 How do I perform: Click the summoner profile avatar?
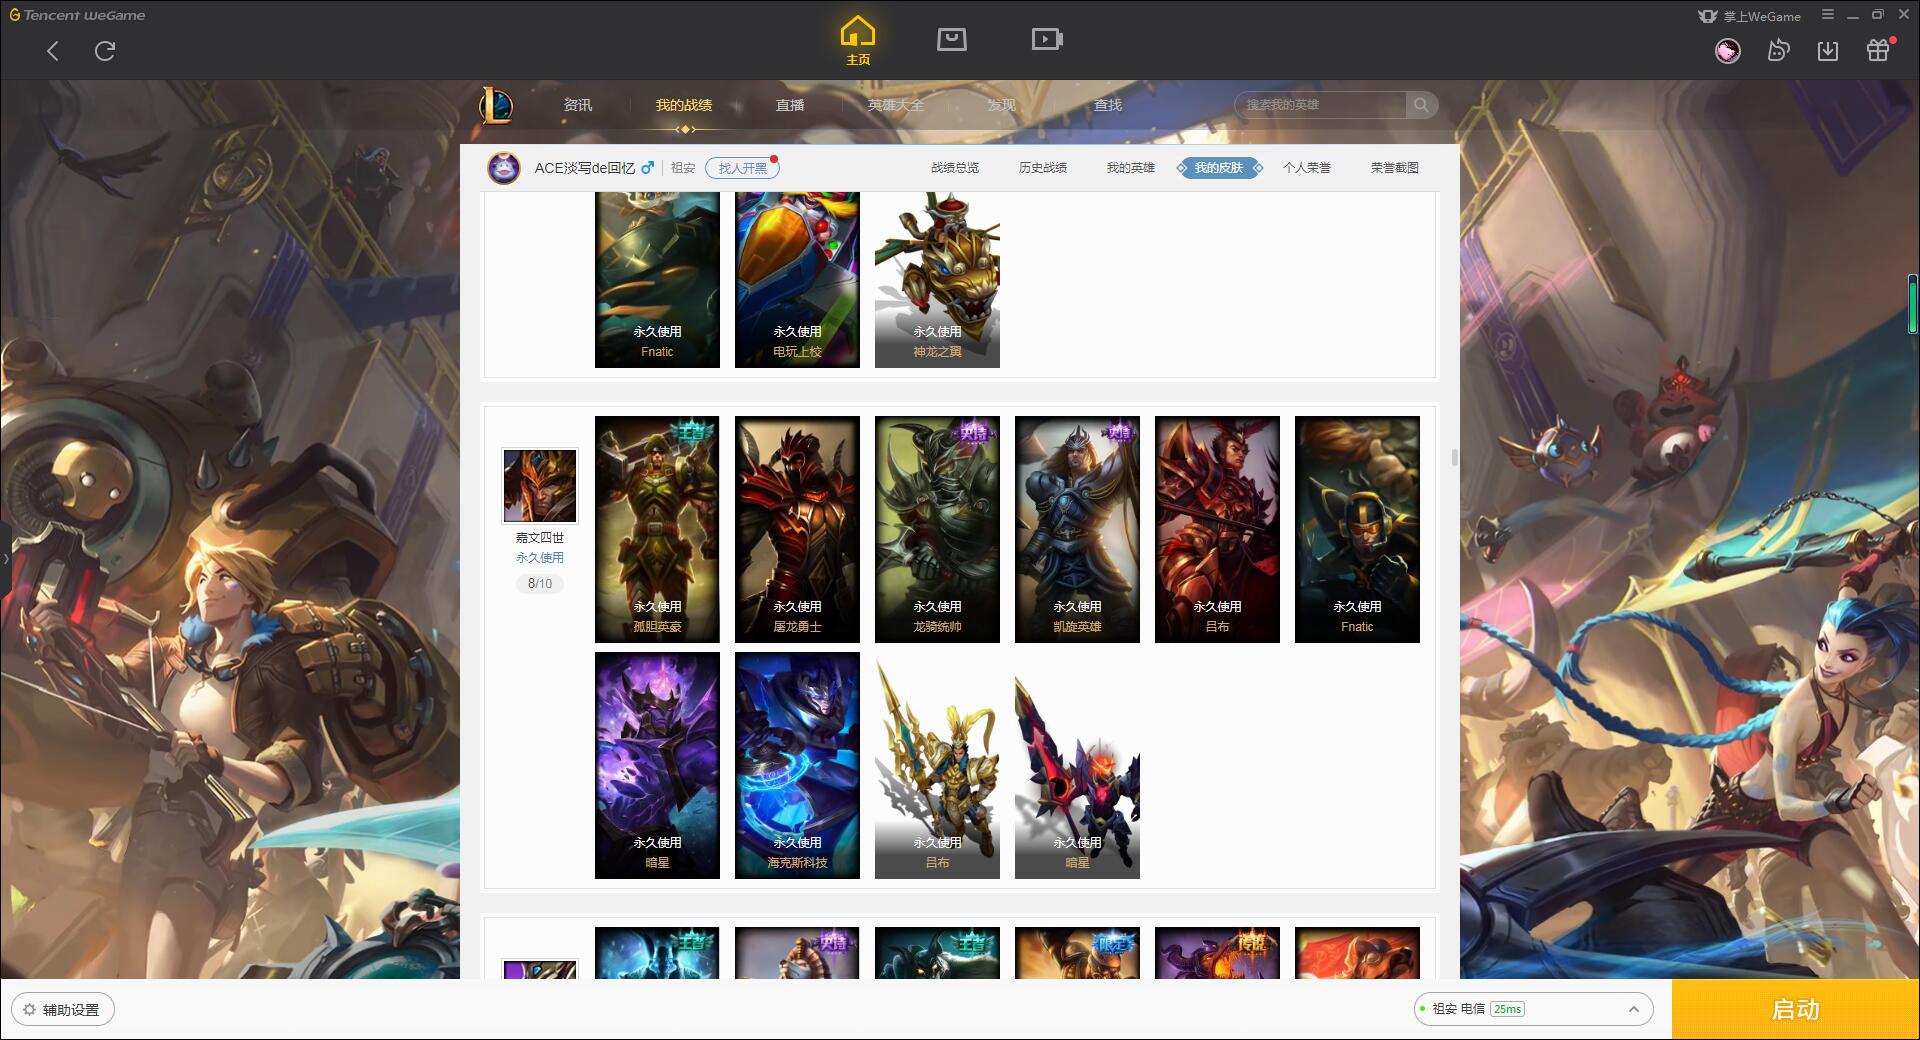click(x=504, y=168)
